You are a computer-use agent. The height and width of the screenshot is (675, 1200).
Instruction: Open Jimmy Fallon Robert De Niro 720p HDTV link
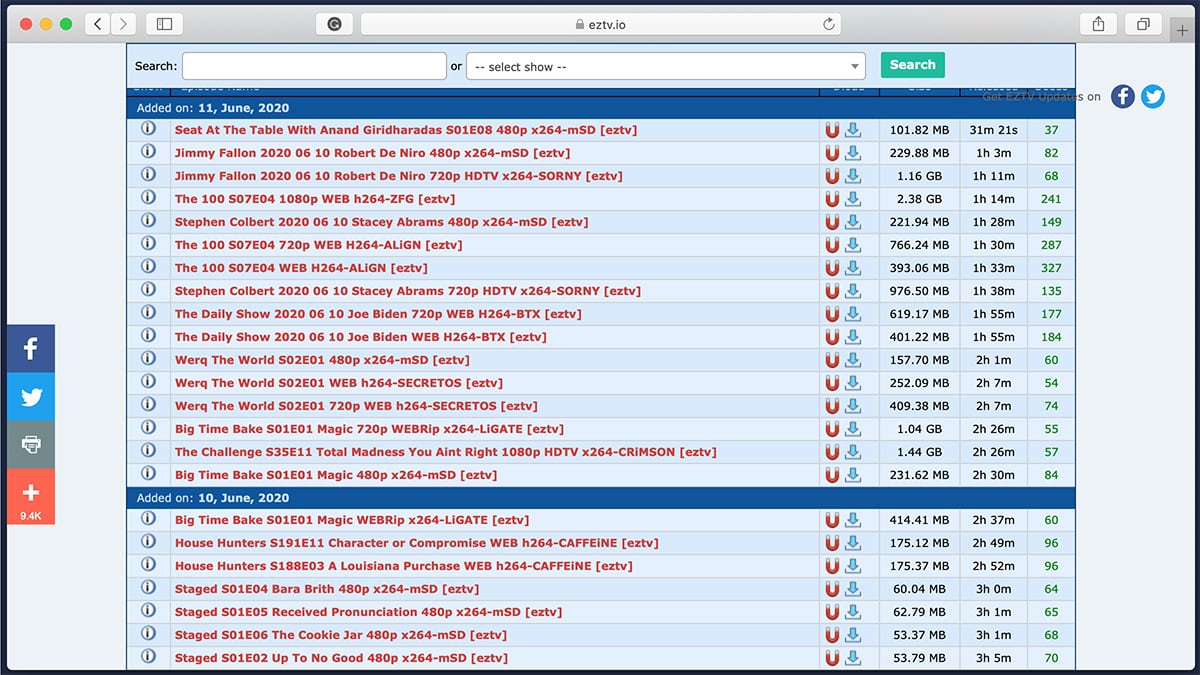398,176
